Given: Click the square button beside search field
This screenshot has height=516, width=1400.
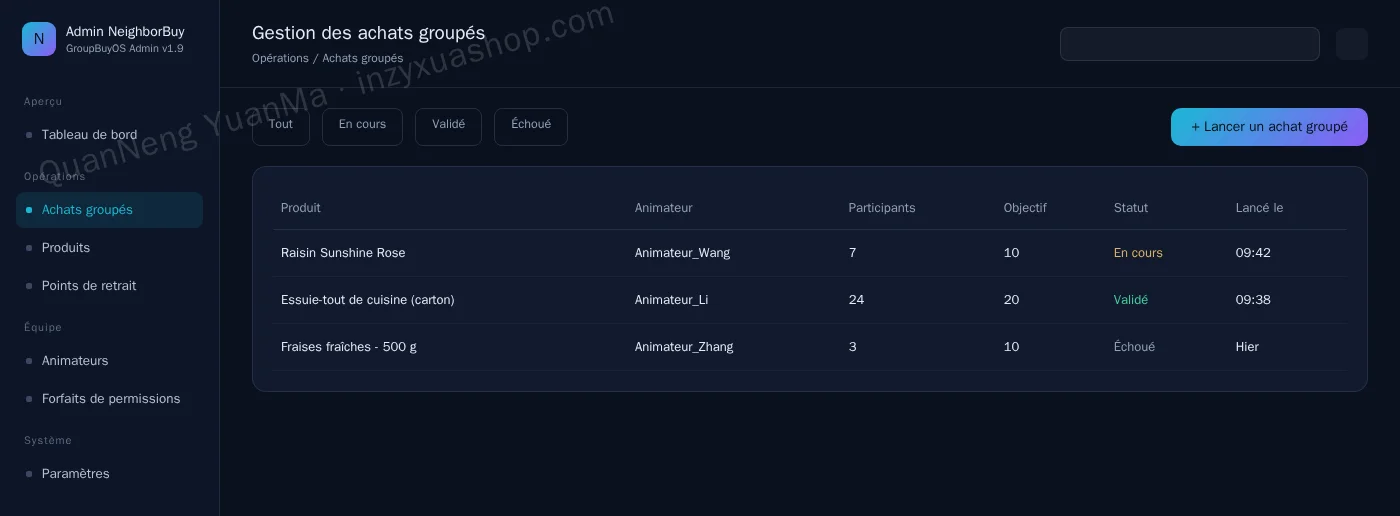Looking at the screenshot, I should (1352, 44).
